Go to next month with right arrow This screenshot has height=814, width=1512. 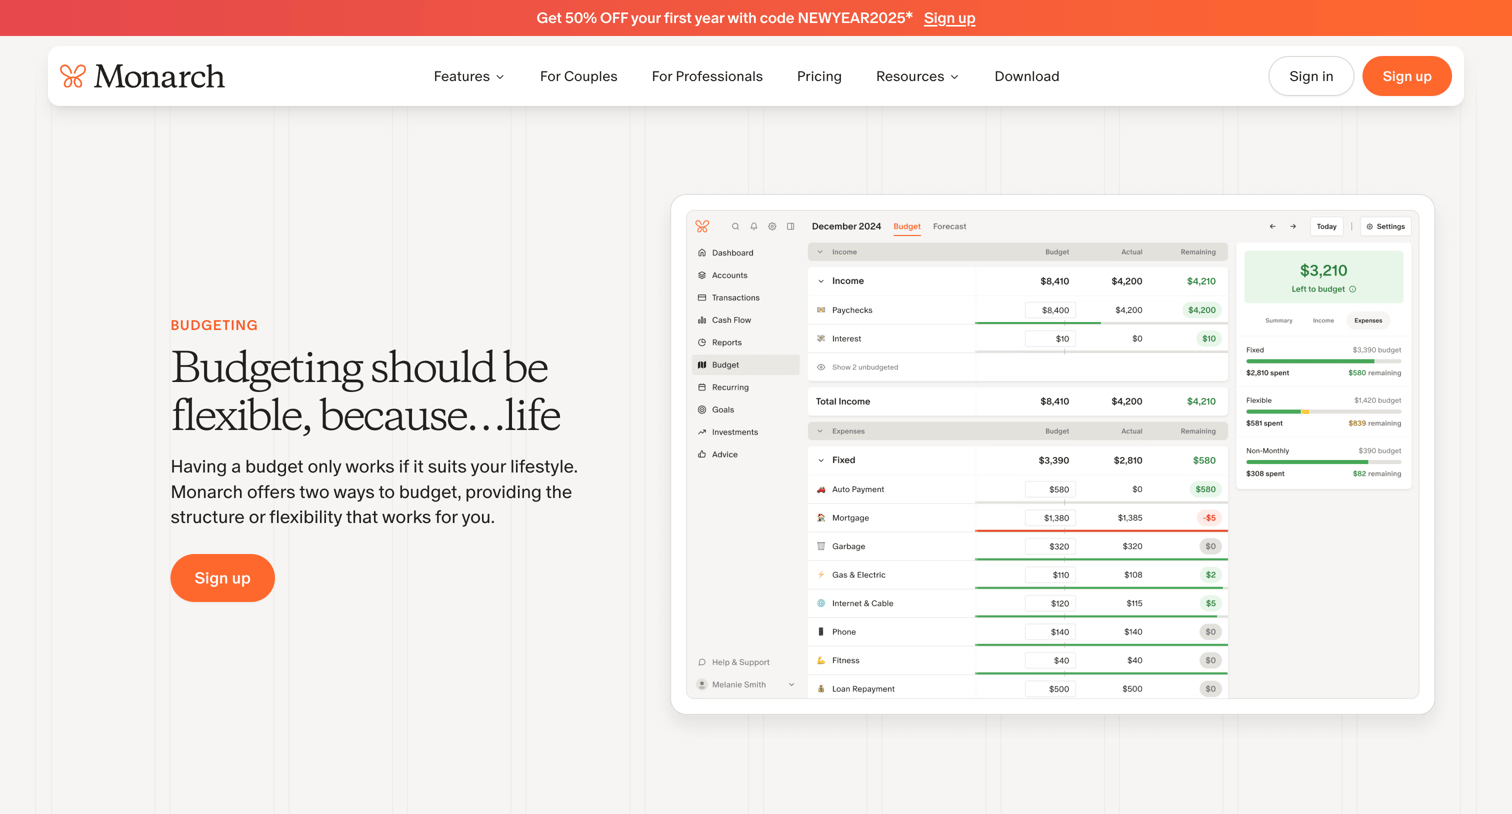[1293, 227]
